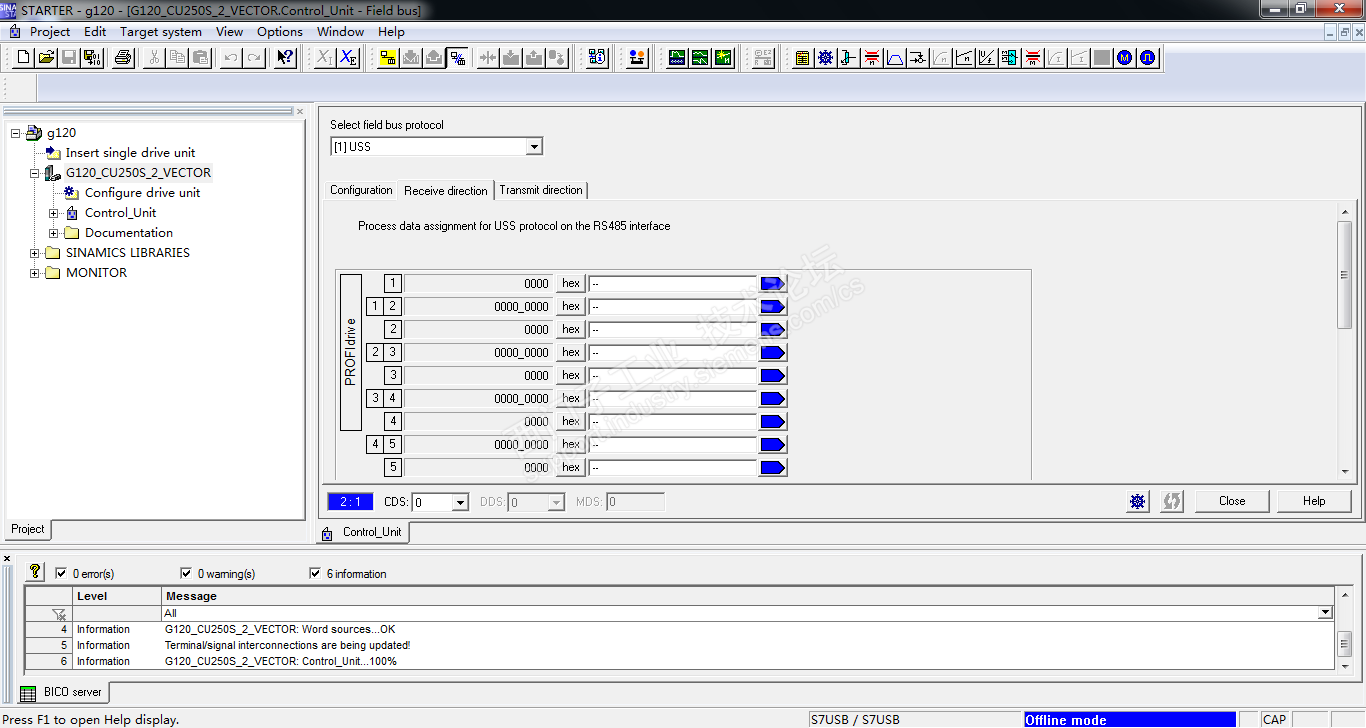Viewport: 1366px width, 728px height.
Task: Switch to the Transmit direction tab
Action: (x=541, y=190)
